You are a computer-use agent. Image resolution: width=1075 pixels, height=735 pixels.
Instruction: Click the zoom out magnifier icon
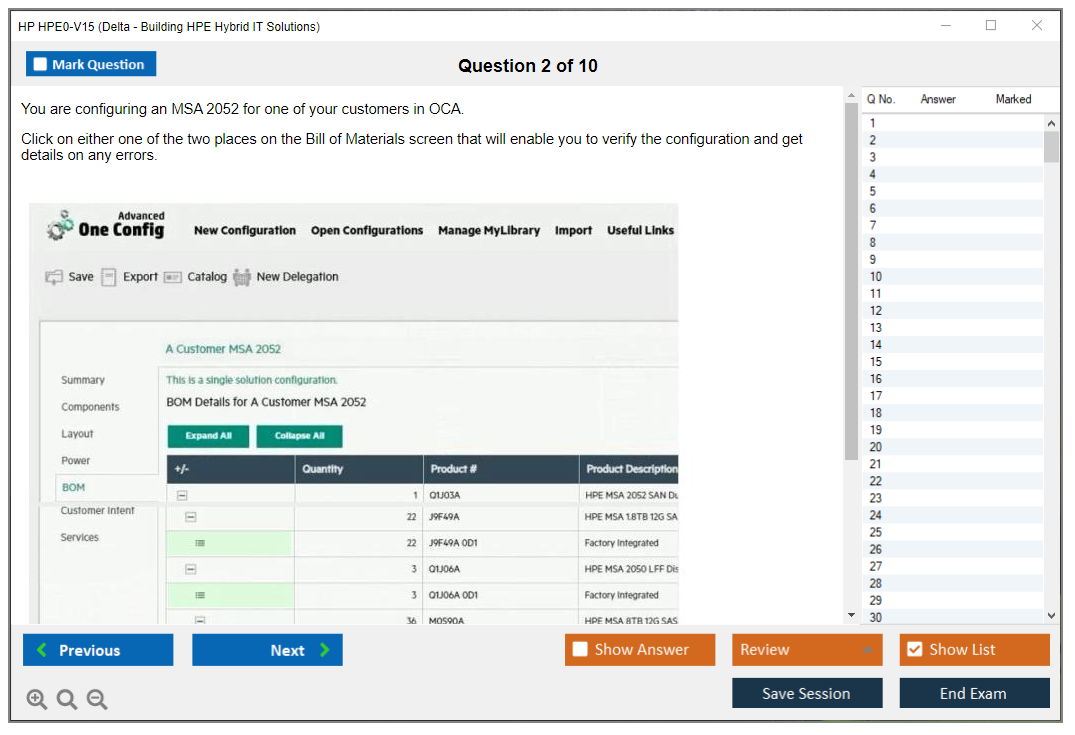pos(97,700)
